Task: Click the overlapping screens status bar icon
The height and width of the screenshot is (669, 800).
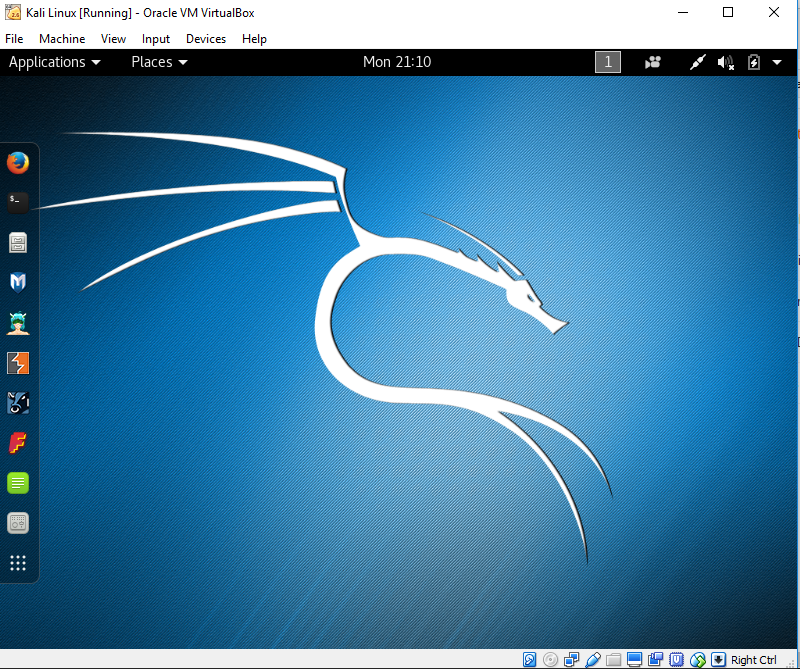Action: click(x=655, y=659)
